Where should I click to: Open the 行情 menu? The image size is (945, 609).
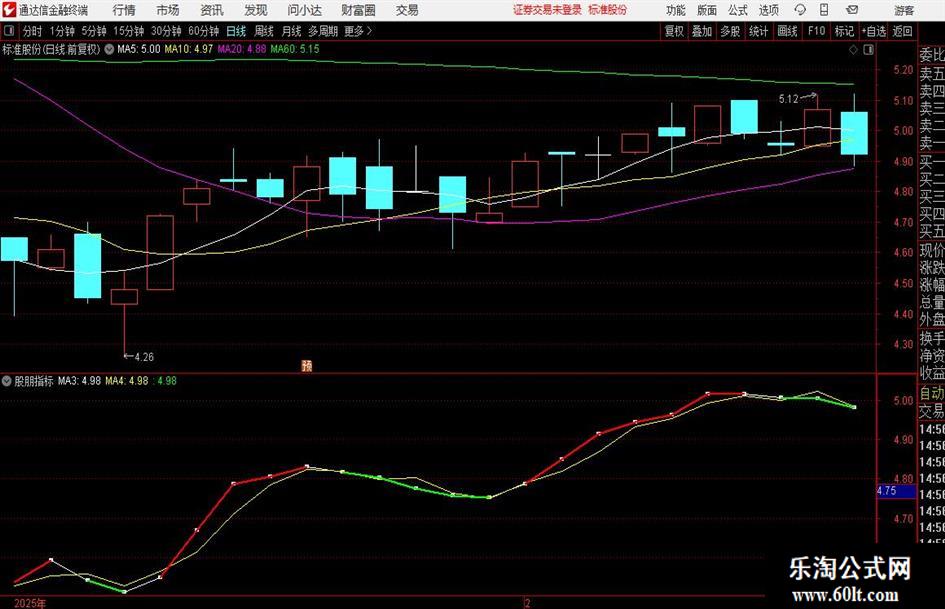tap(124, 10)
